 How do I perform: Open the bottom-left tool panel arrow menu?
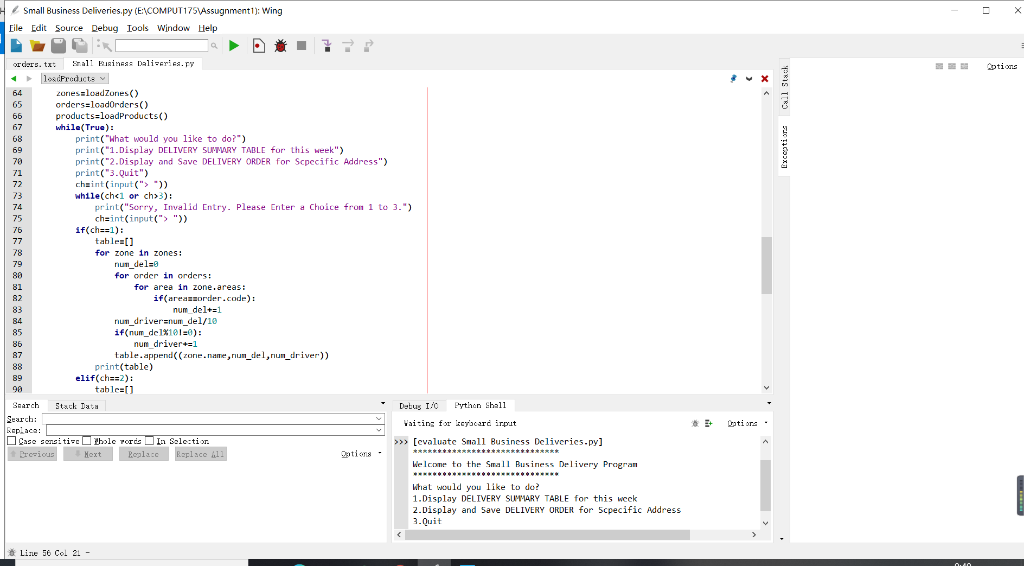click(383, 403)
